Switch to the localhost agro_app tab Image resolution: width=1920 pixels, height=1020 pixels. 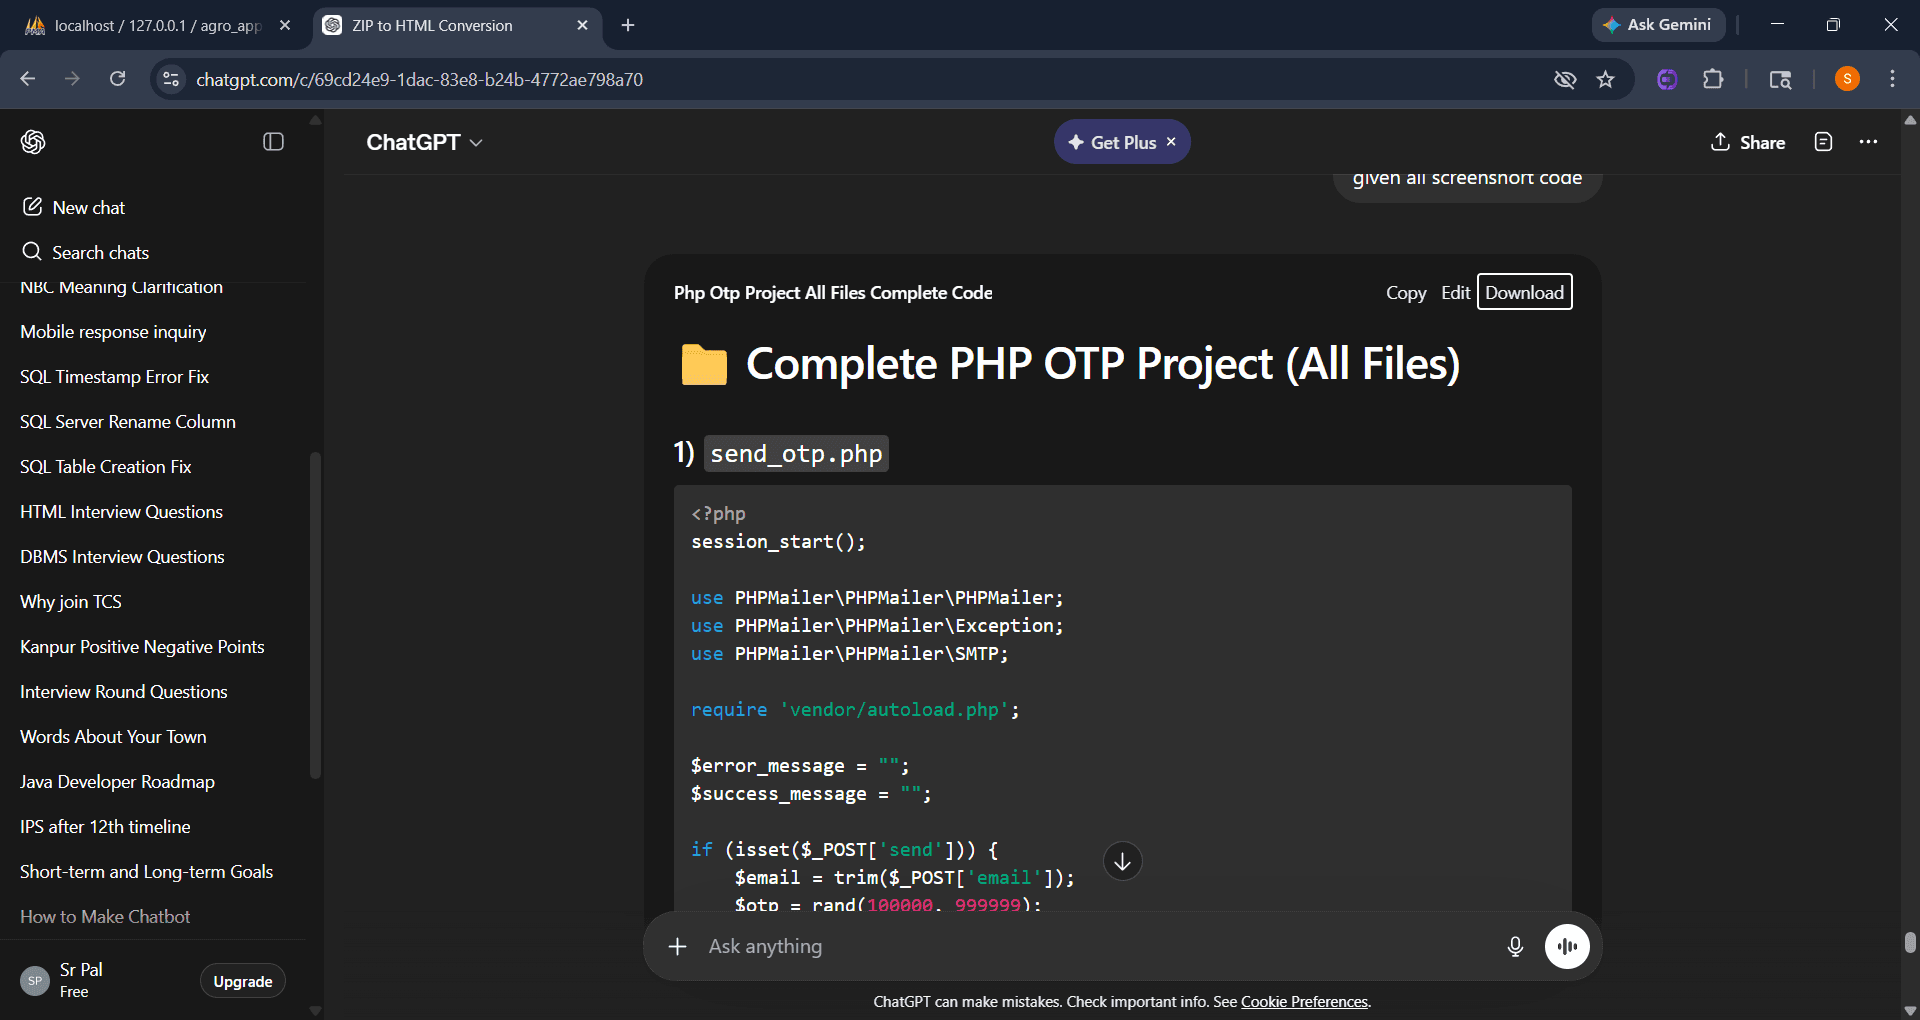157,25
